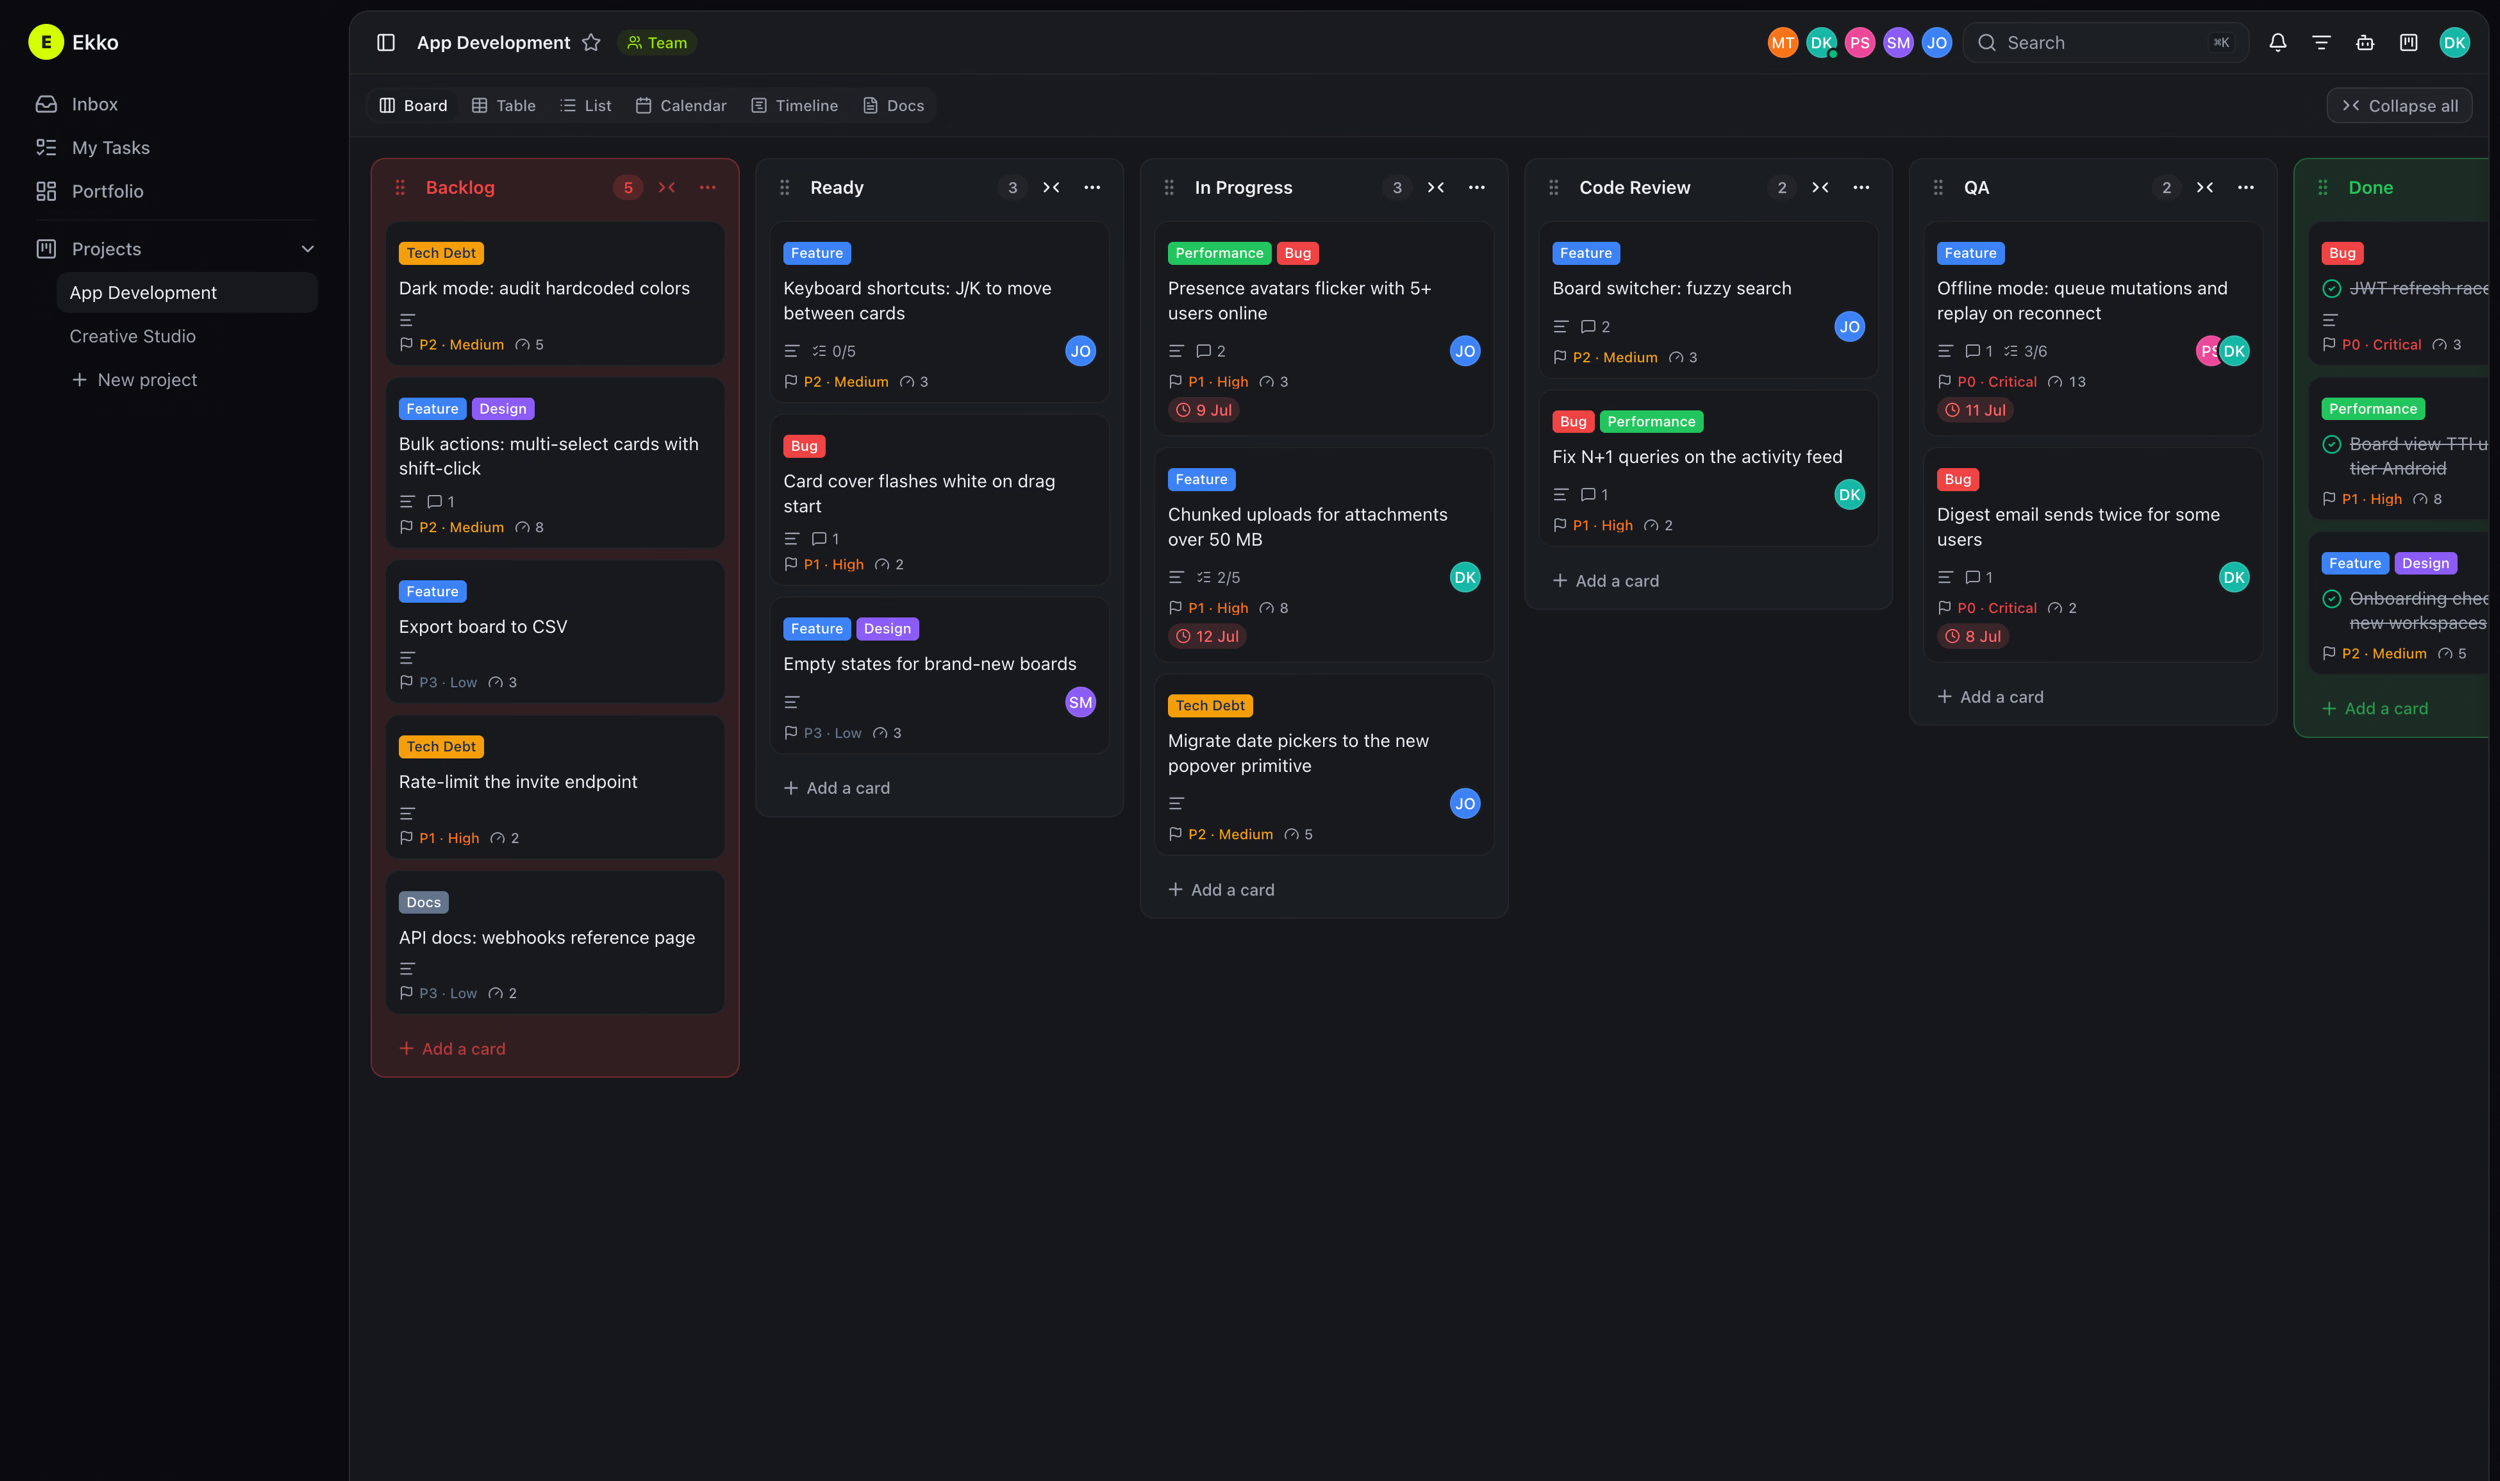Star the App Development project
The image size is (2500, 1481).
click(591, 42)
